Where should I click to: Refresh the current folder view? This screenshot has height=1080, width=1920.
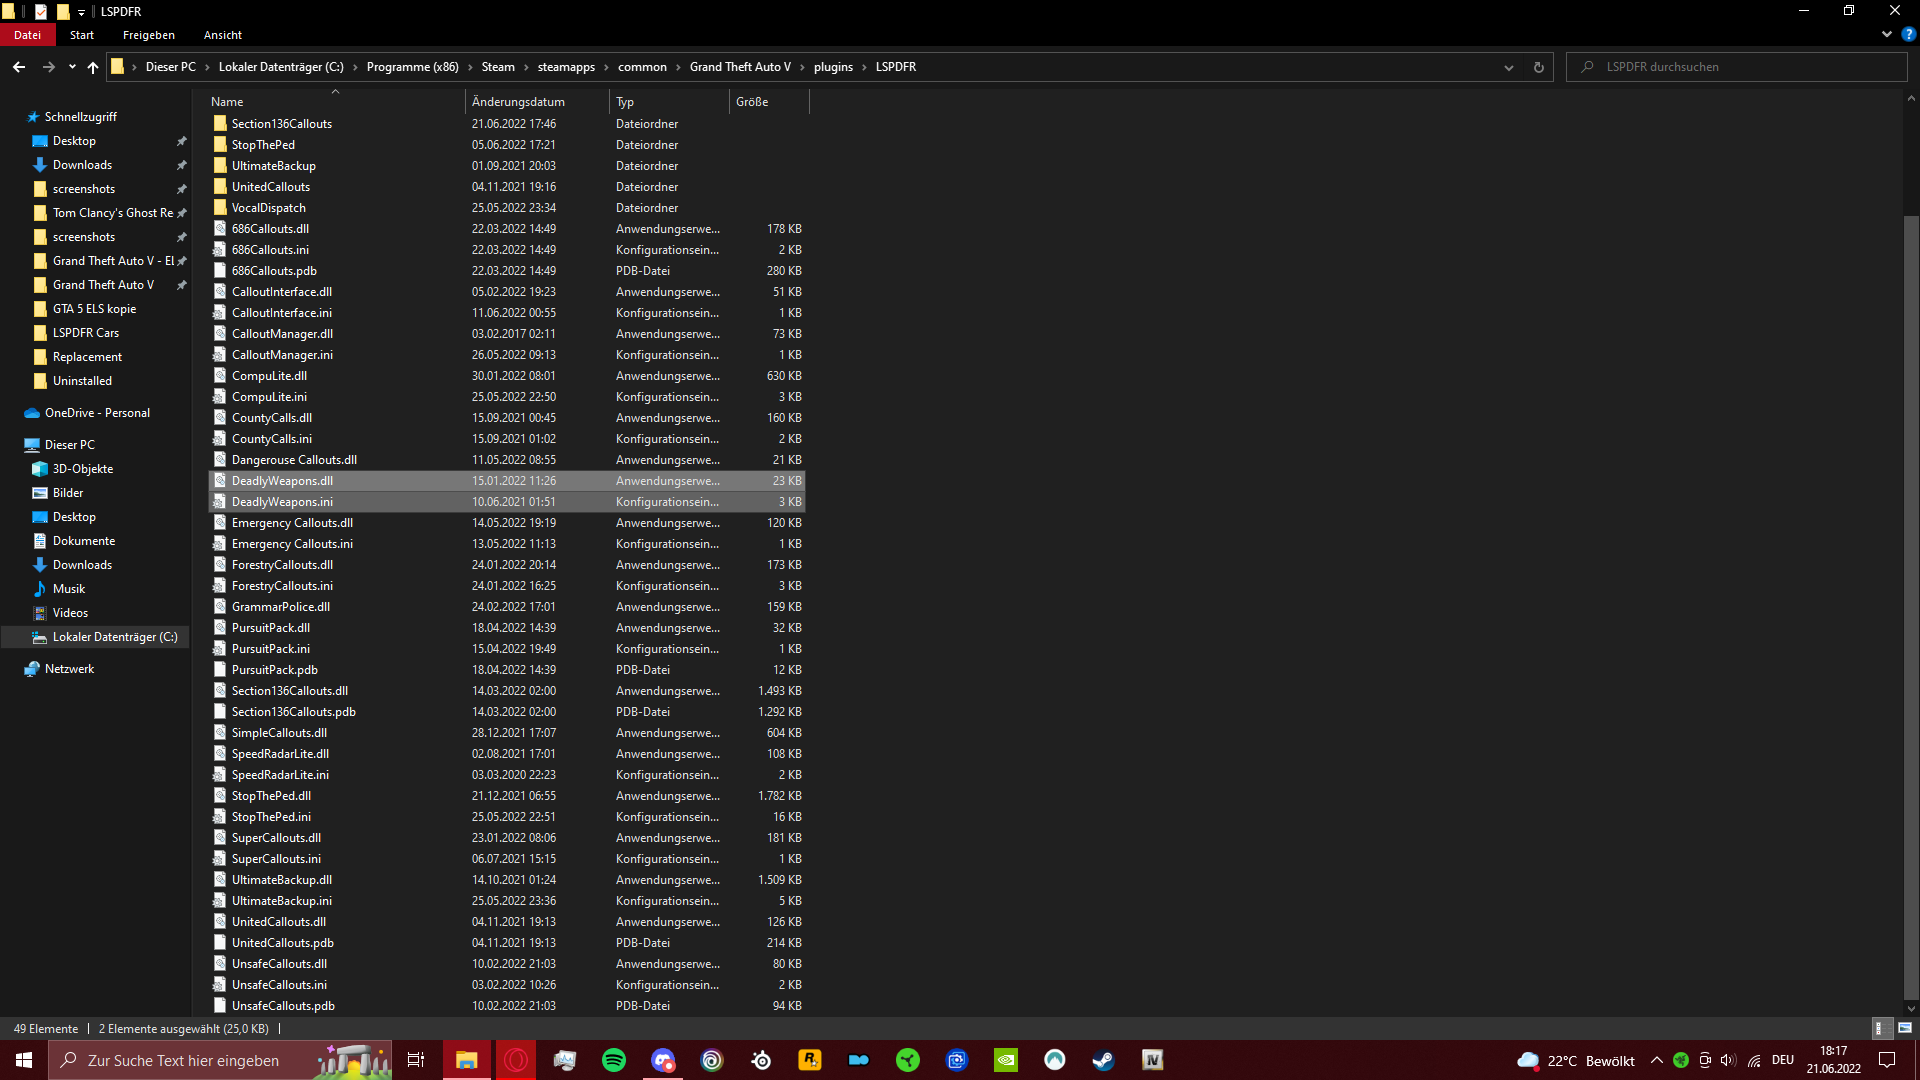click(1538, 67)
